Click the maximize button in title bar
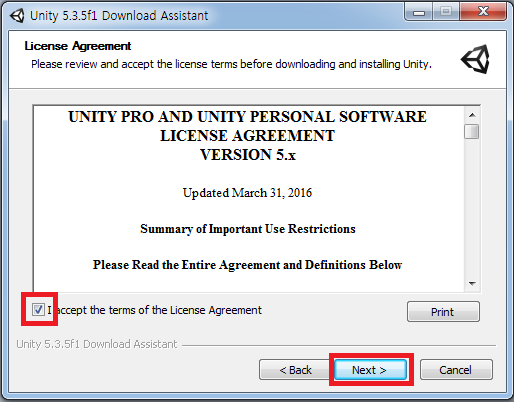514x402 pixels. (x=446, y=12)
